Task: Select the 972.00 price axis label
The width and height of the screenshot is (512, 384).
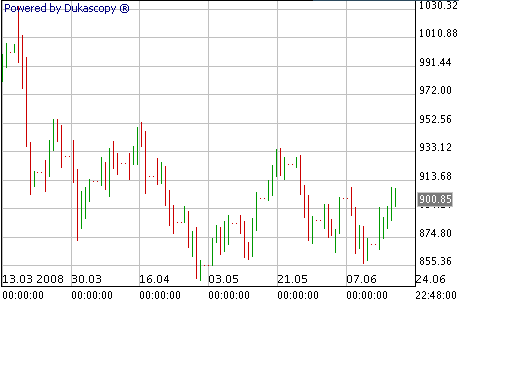Action: (x=435, y=90)
